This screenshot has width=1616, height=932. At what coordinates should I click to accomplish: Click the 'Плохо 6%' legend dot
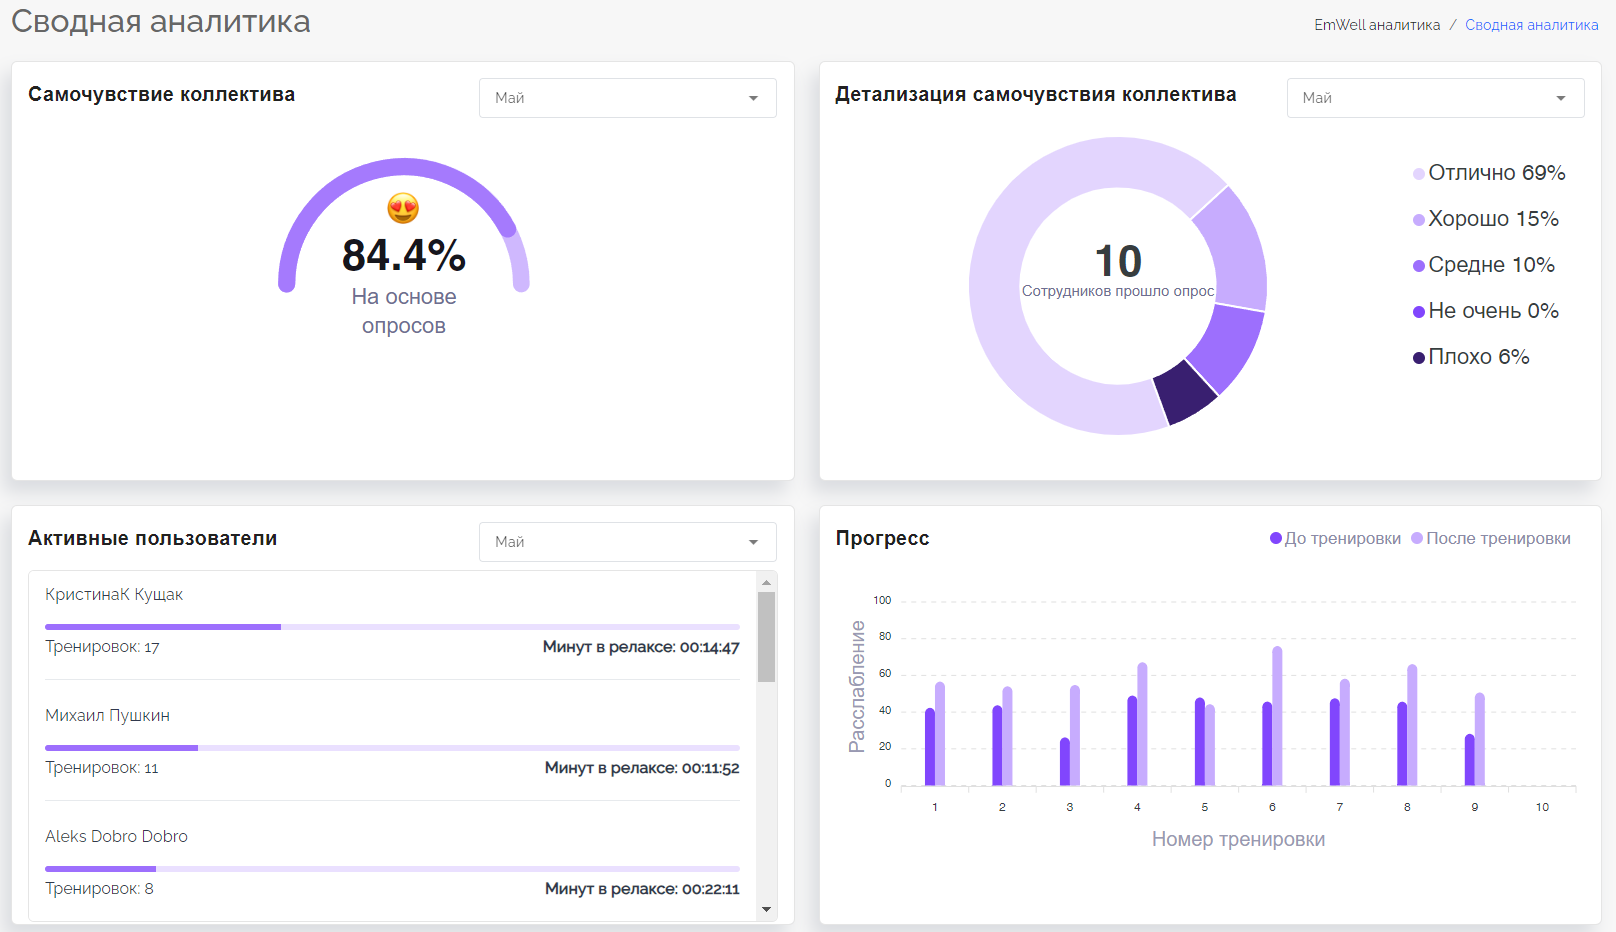[x=1418, y=358]
